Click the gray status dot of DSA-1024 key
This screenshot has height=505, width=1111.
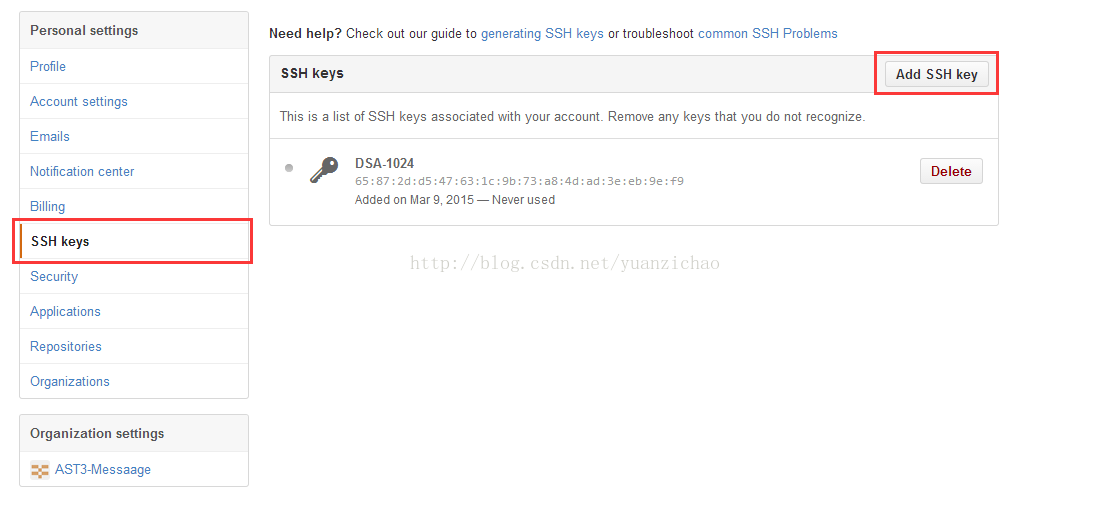[289, 168]
